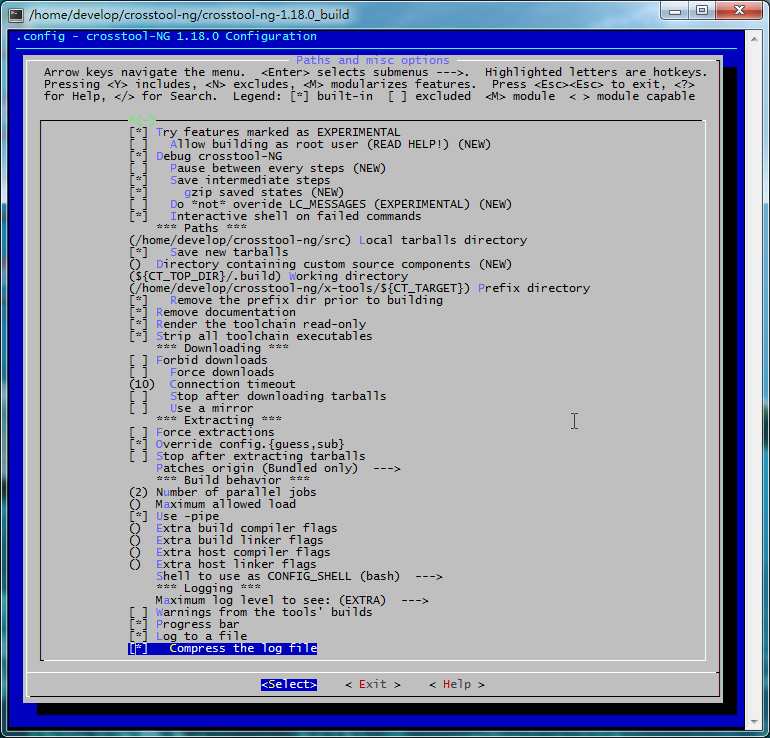This screenshot has height=738, width=770.
Task: Click the terminal icon in title bar
Action: pos(16,15)
